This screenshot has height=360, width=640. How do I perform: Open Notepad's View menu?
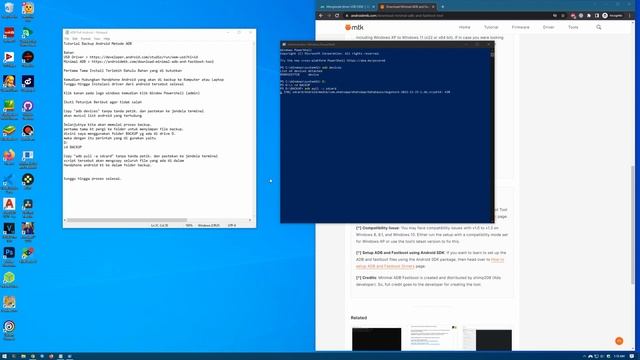tap(97, 39)
